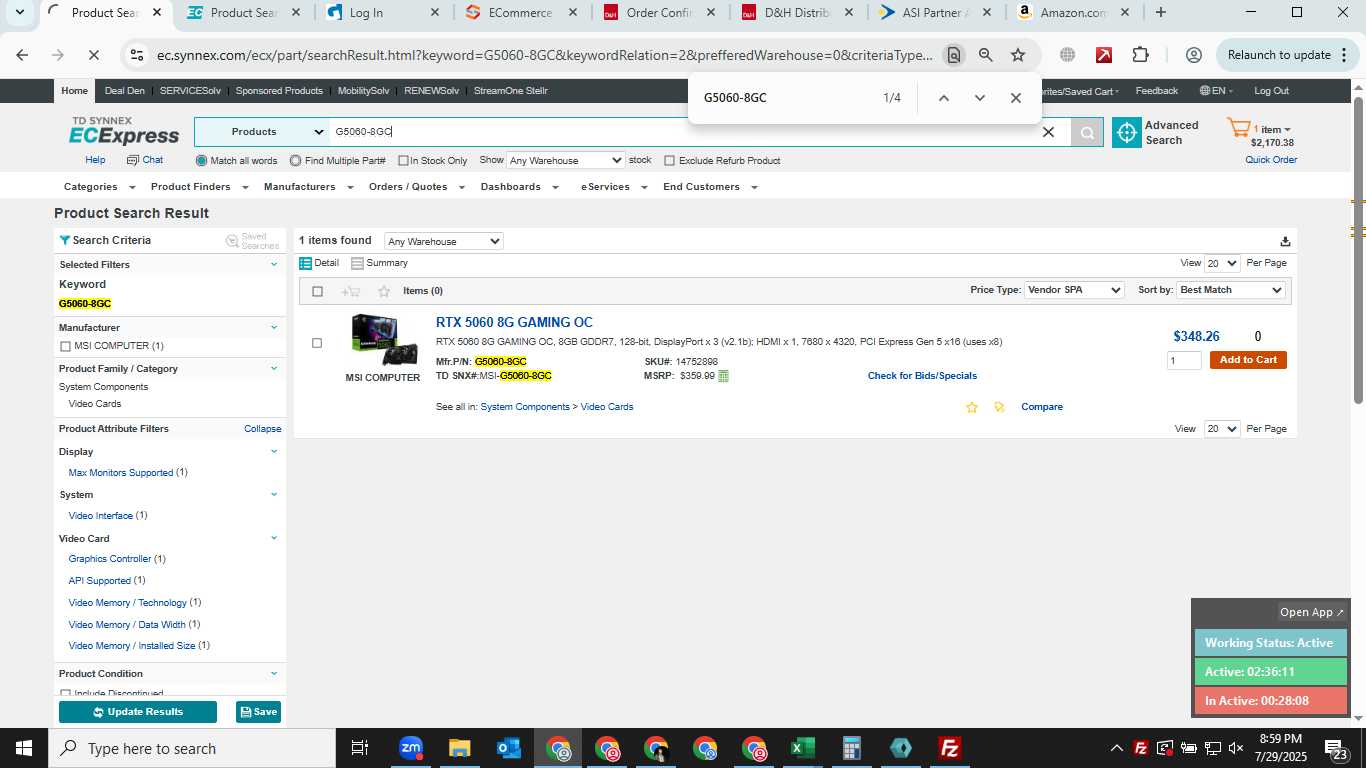The height and width of the screenshot is (768, 1366).
Task: Switch to the Amazon.com browser tab
Action: click(x=1073, y=13)
